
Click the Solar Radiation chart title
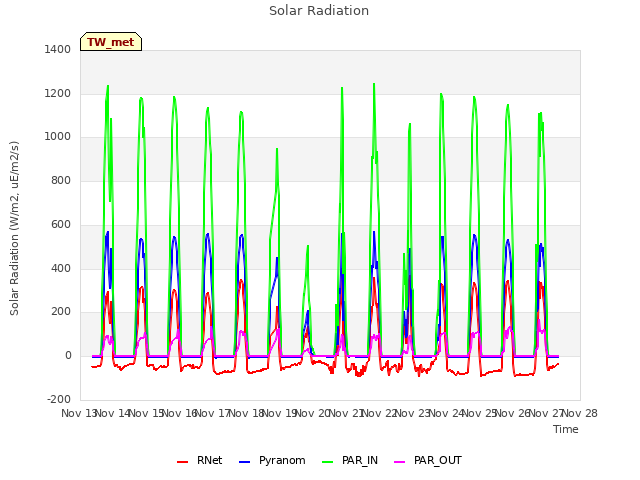pos(319,11)
